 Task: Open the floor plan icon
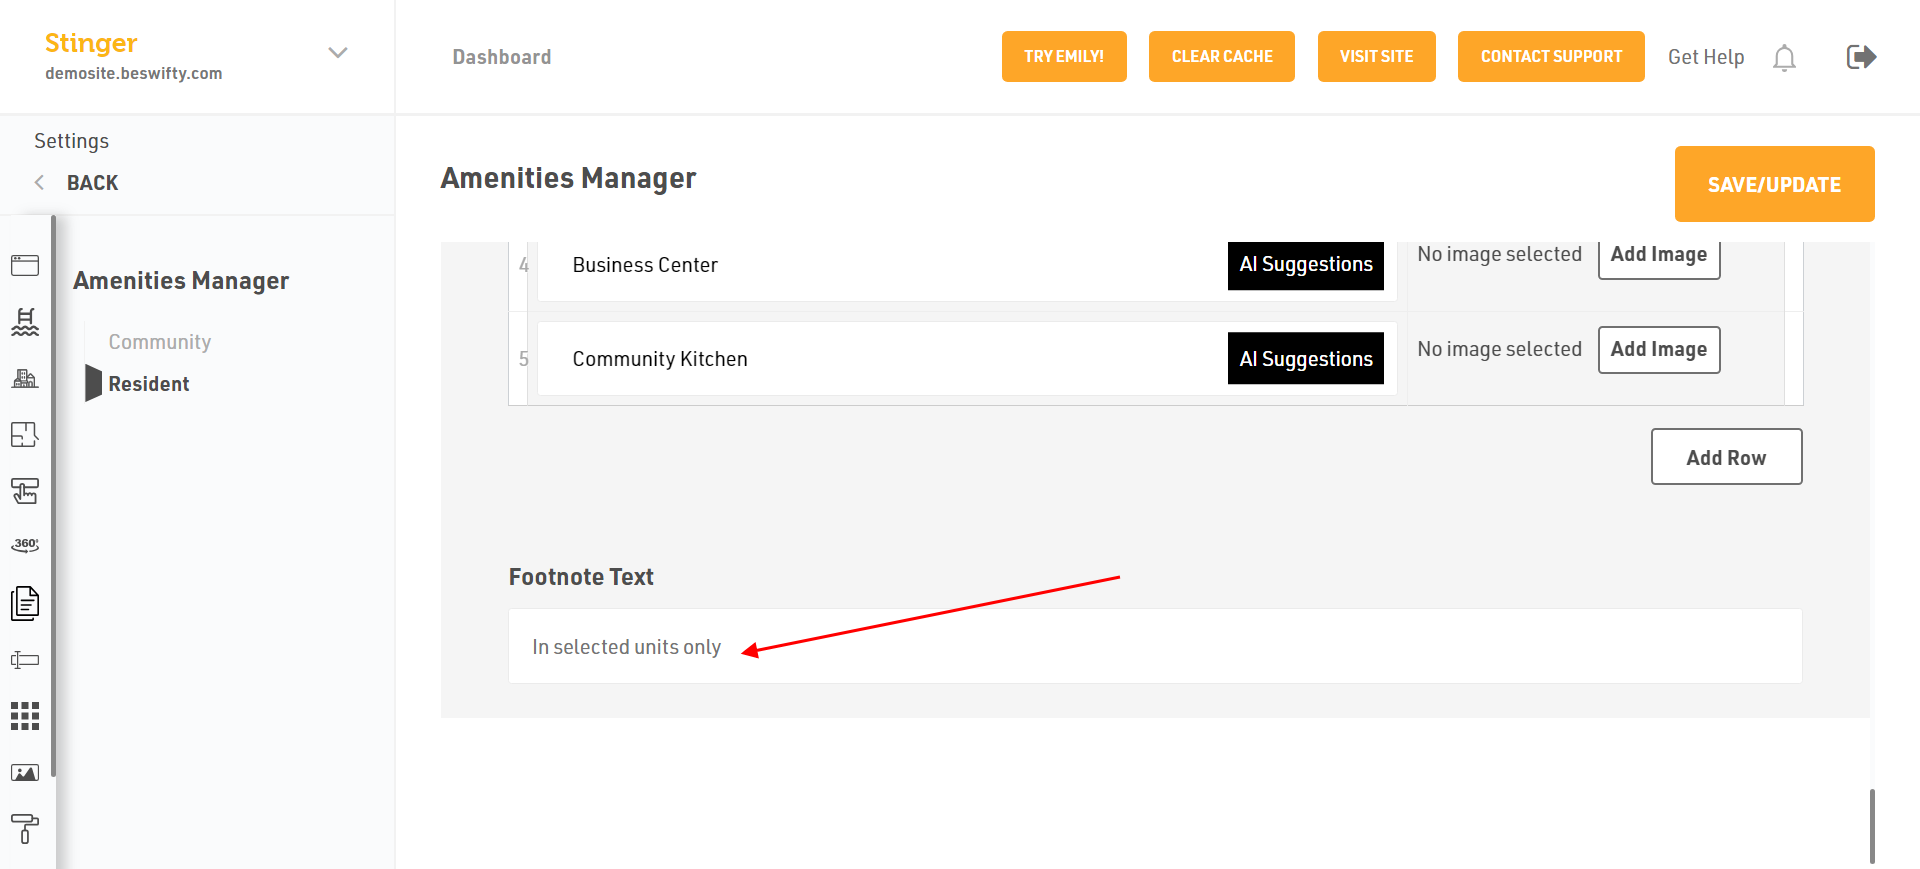pyautogui.click(x=25, y=435)
